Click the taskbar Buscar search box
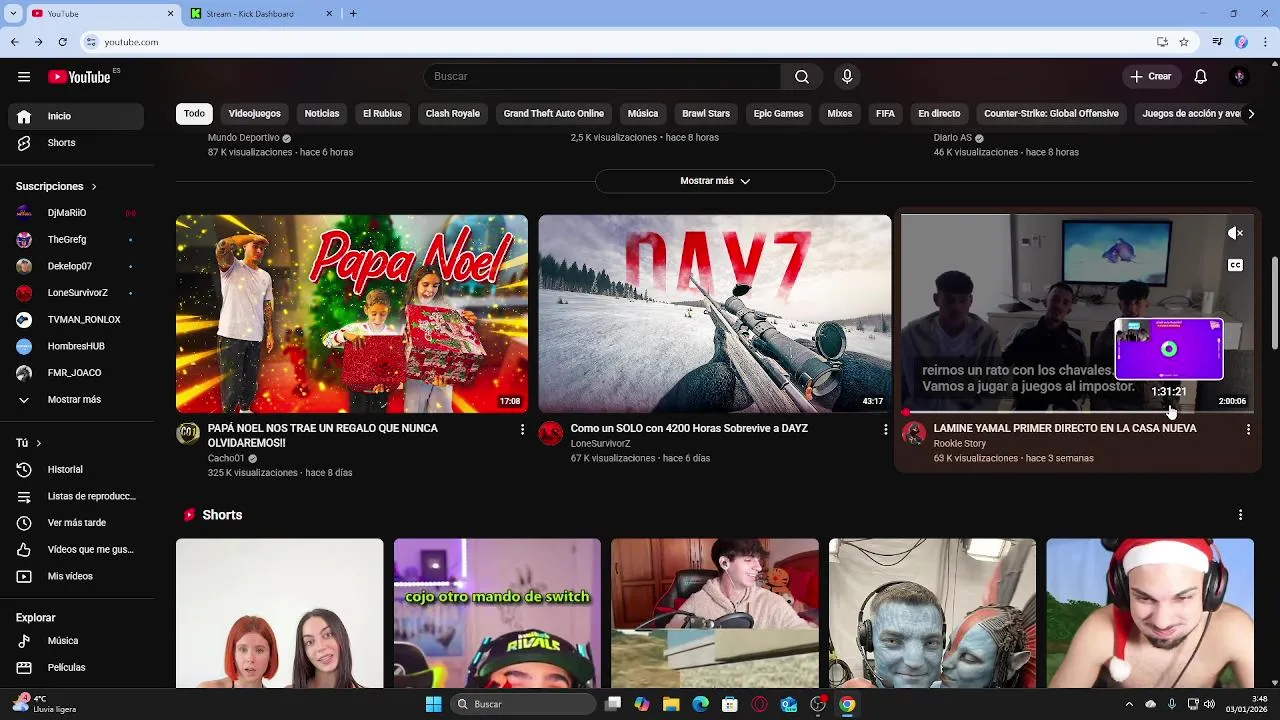This screenshot has width=1280, height=720. click(524, 704)
